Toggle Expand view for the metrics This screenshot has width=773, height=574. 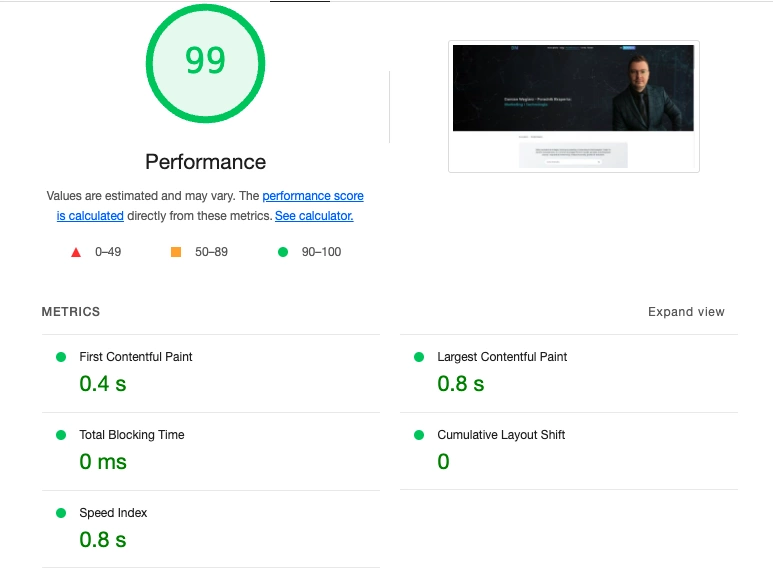point(686,312)
